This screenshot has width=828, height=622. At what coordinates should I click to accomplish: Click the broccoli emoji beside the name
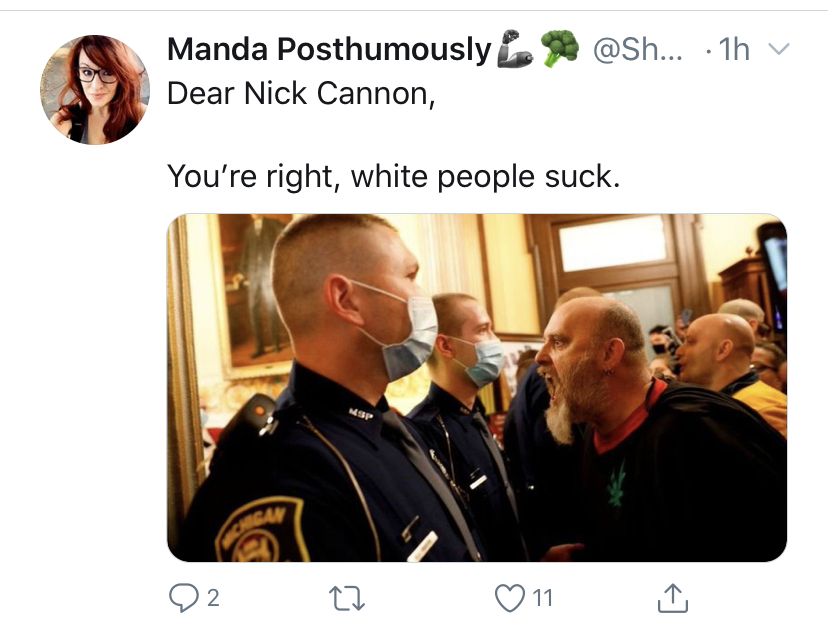560,48
